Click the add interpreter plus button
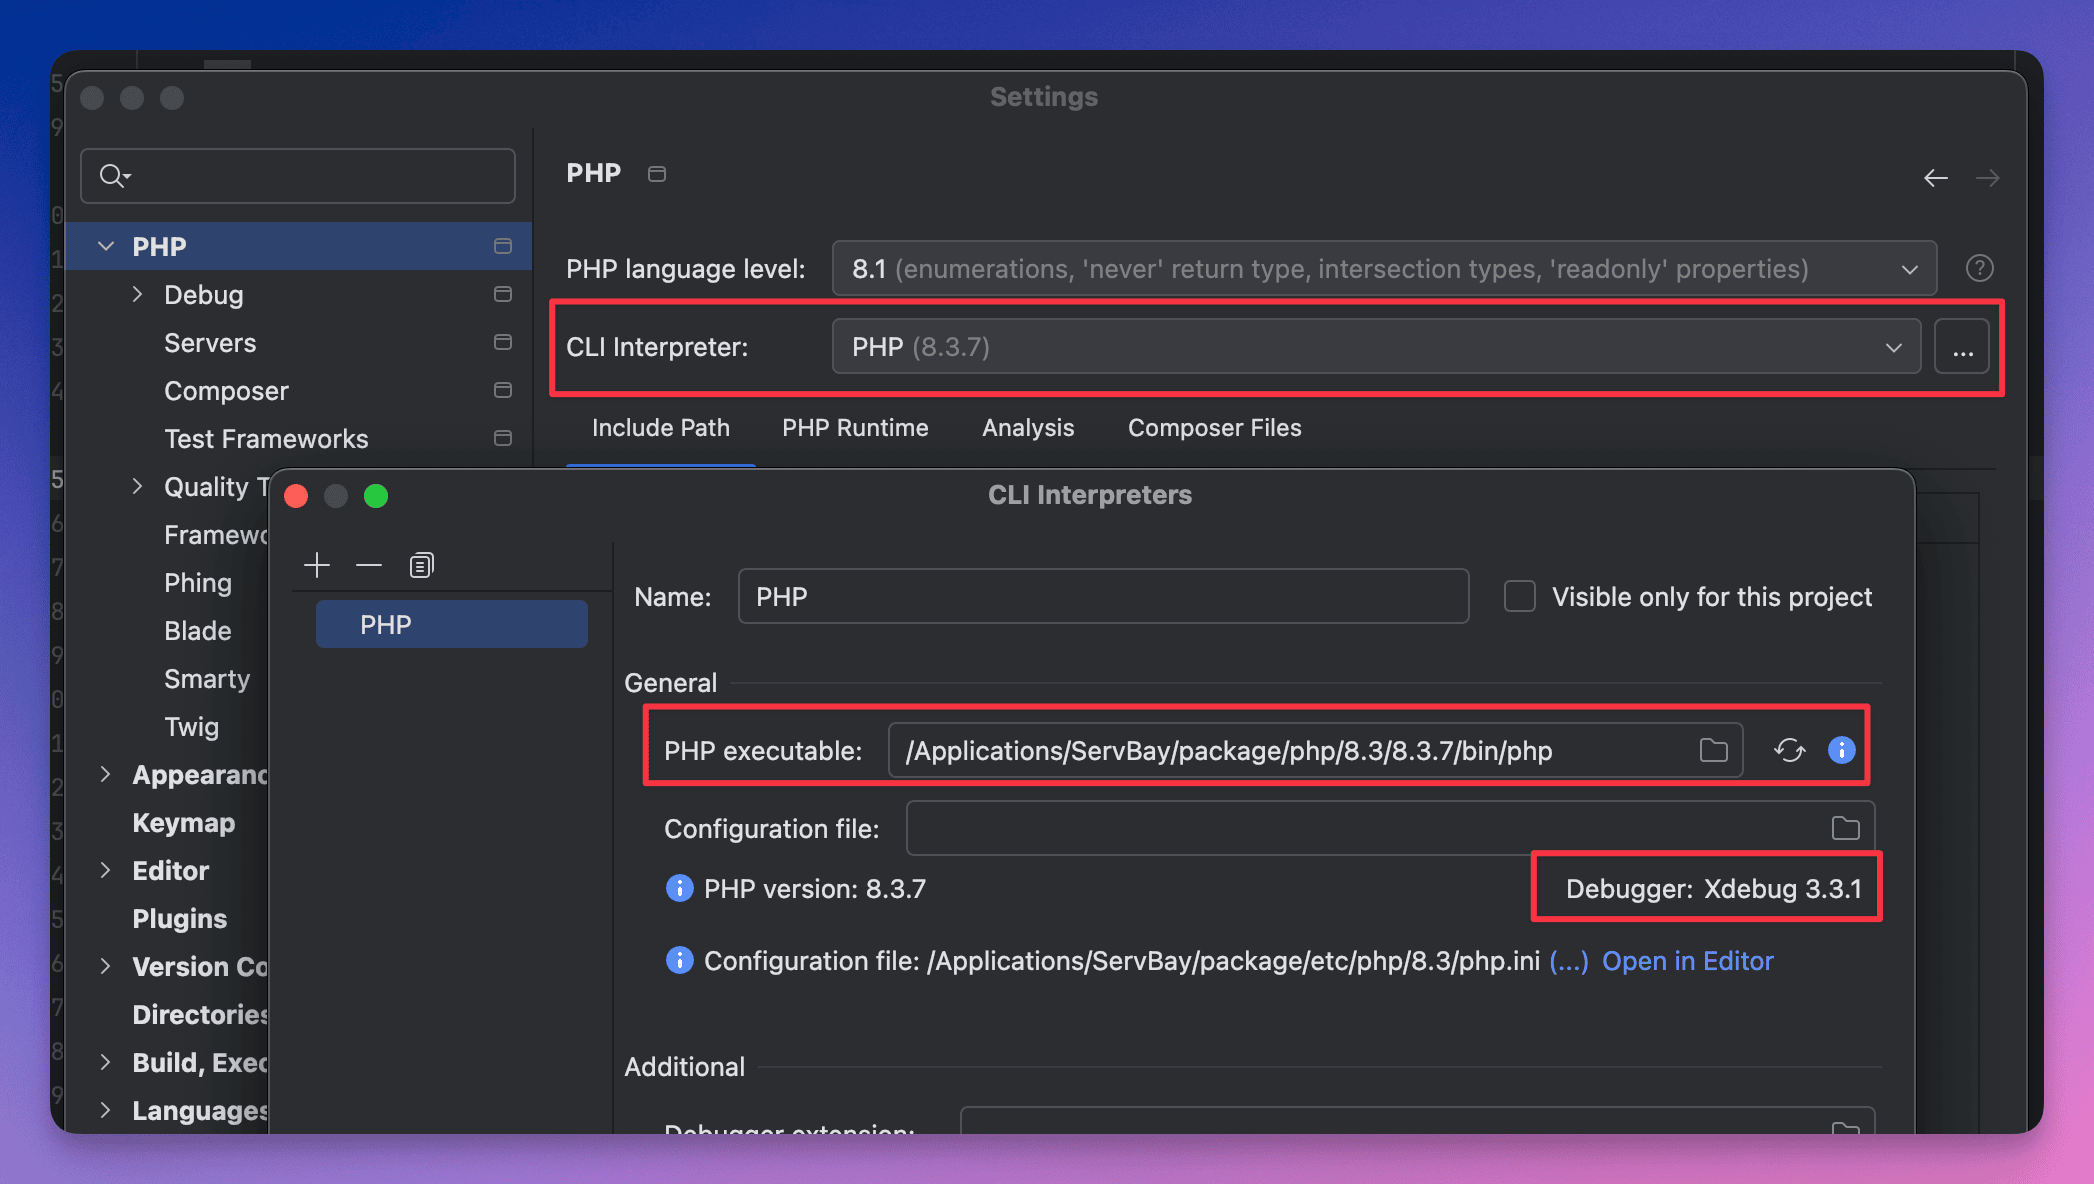Image resolution: width=2094 pixels, height=1184 pixels. click(316, 564)
